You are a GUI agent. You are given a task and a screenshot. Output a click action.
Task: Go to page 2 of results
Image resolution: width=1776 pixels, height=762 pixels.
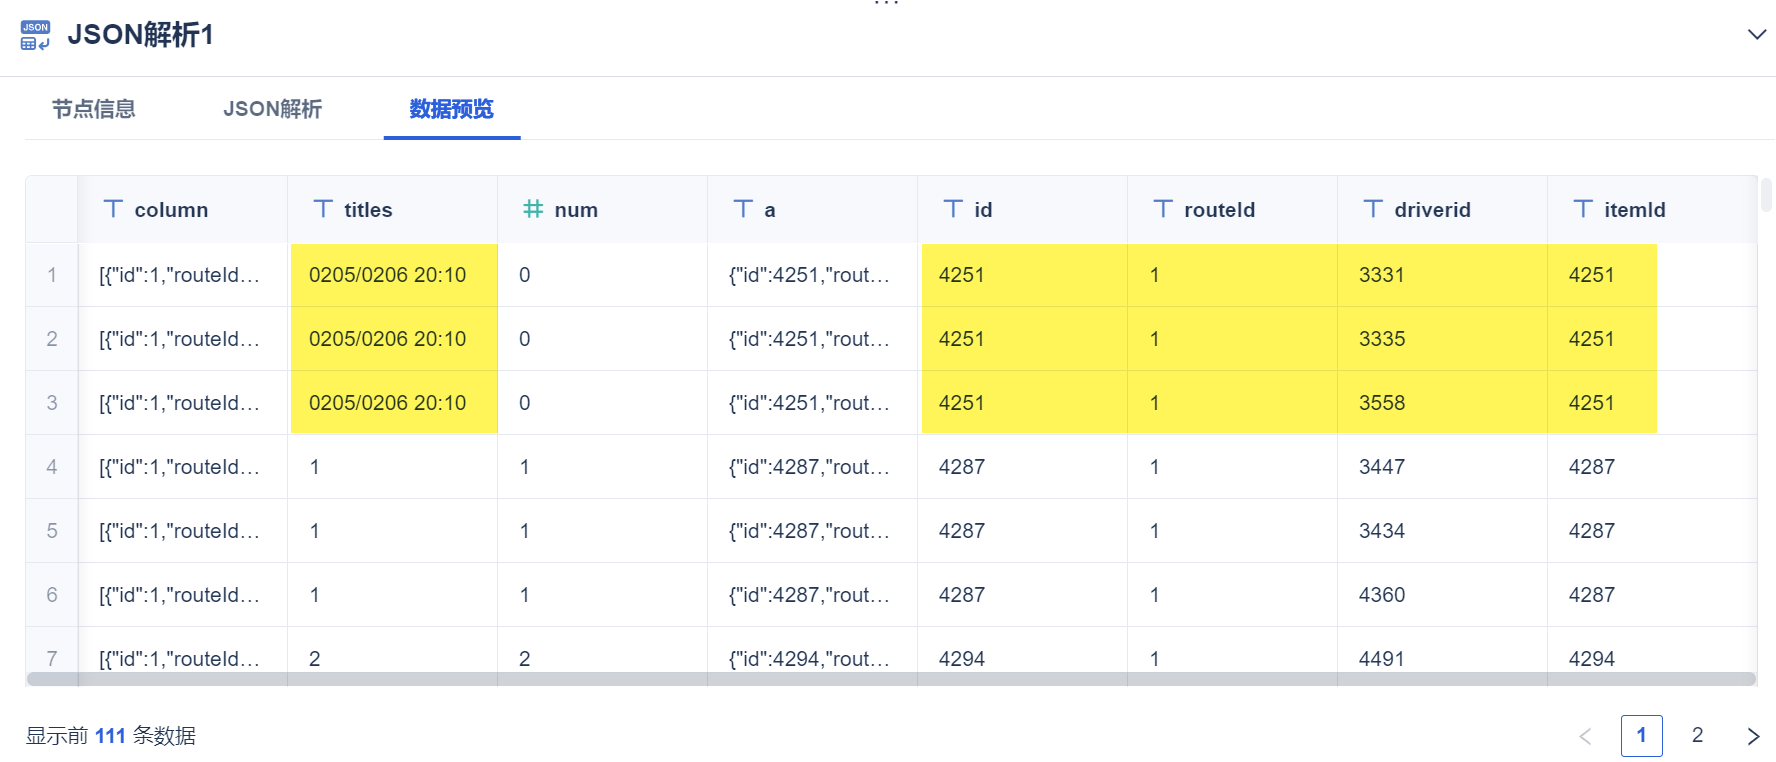[x=1697, y=736]
